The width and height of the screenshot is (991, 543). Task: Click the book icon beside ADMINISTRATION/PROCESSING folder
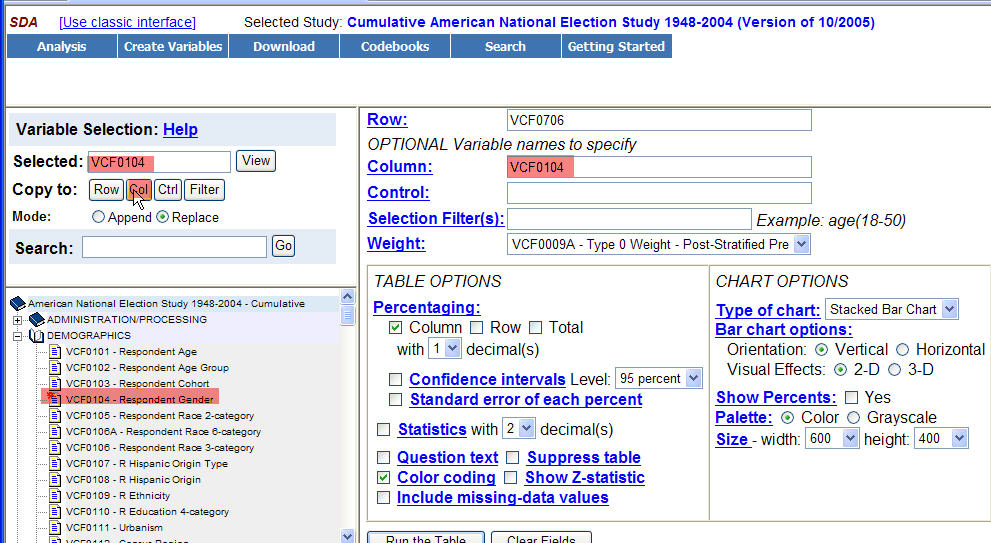(37, 320)
